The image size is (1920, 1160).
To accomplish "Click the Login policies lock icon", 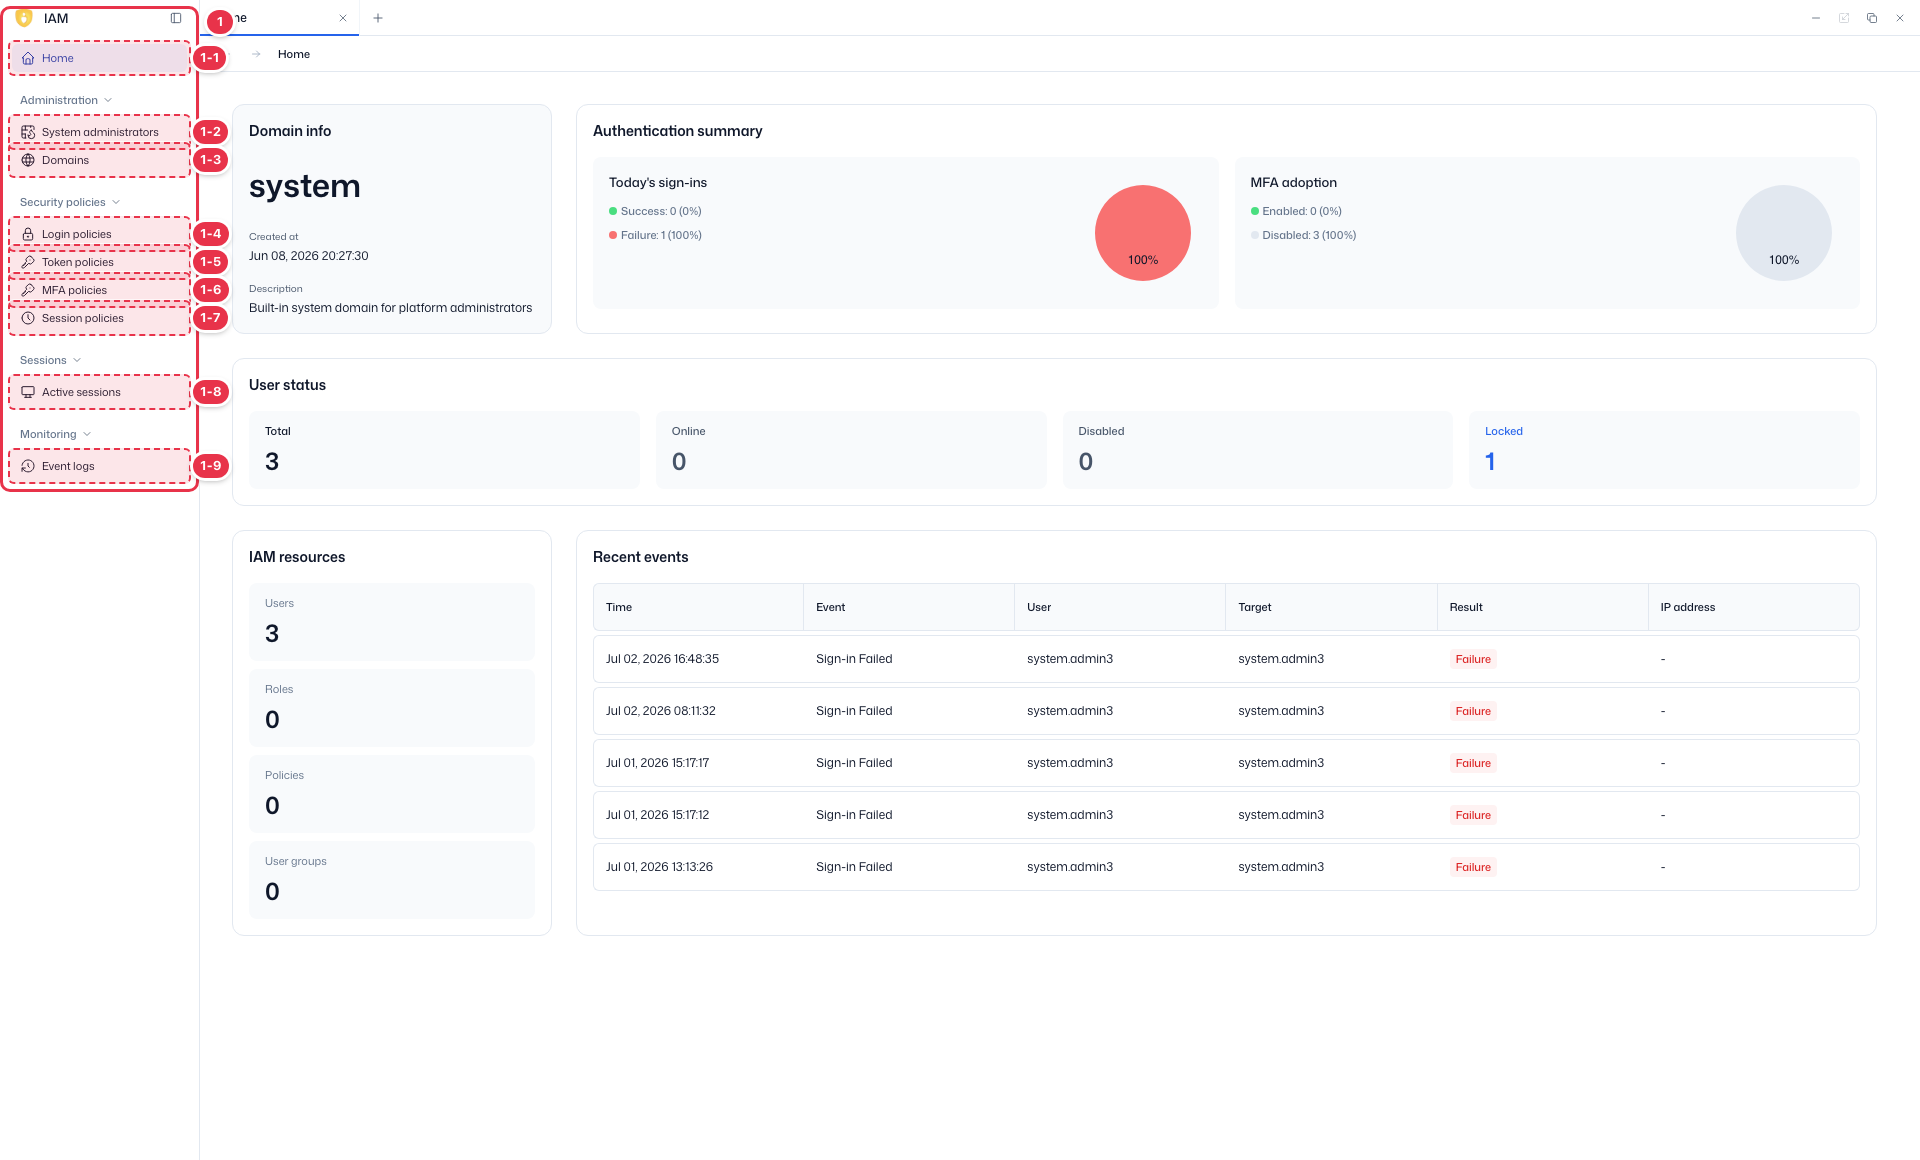I will click(28, 234).
